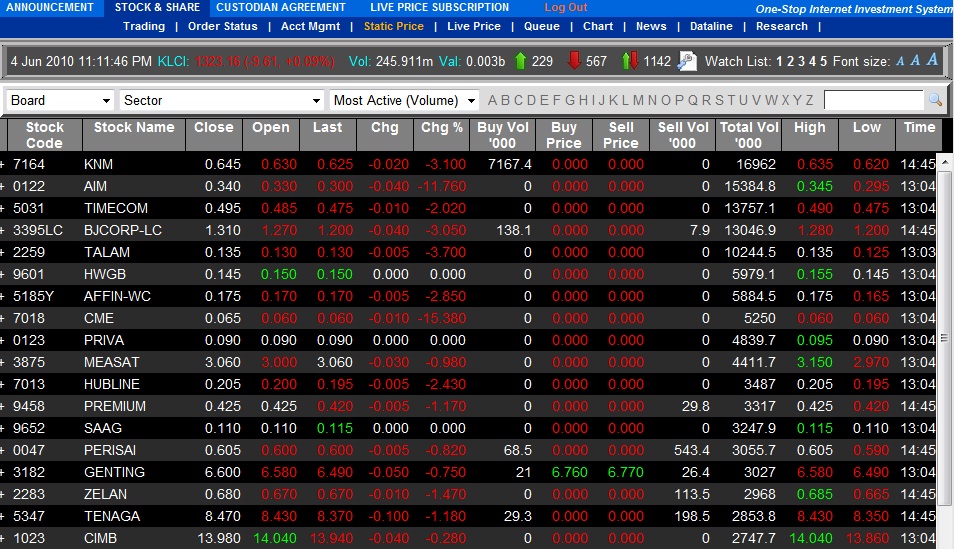Click stock code 5185Y
The image size is (954, 549).
pyautogui.click(x=33, y=296)
